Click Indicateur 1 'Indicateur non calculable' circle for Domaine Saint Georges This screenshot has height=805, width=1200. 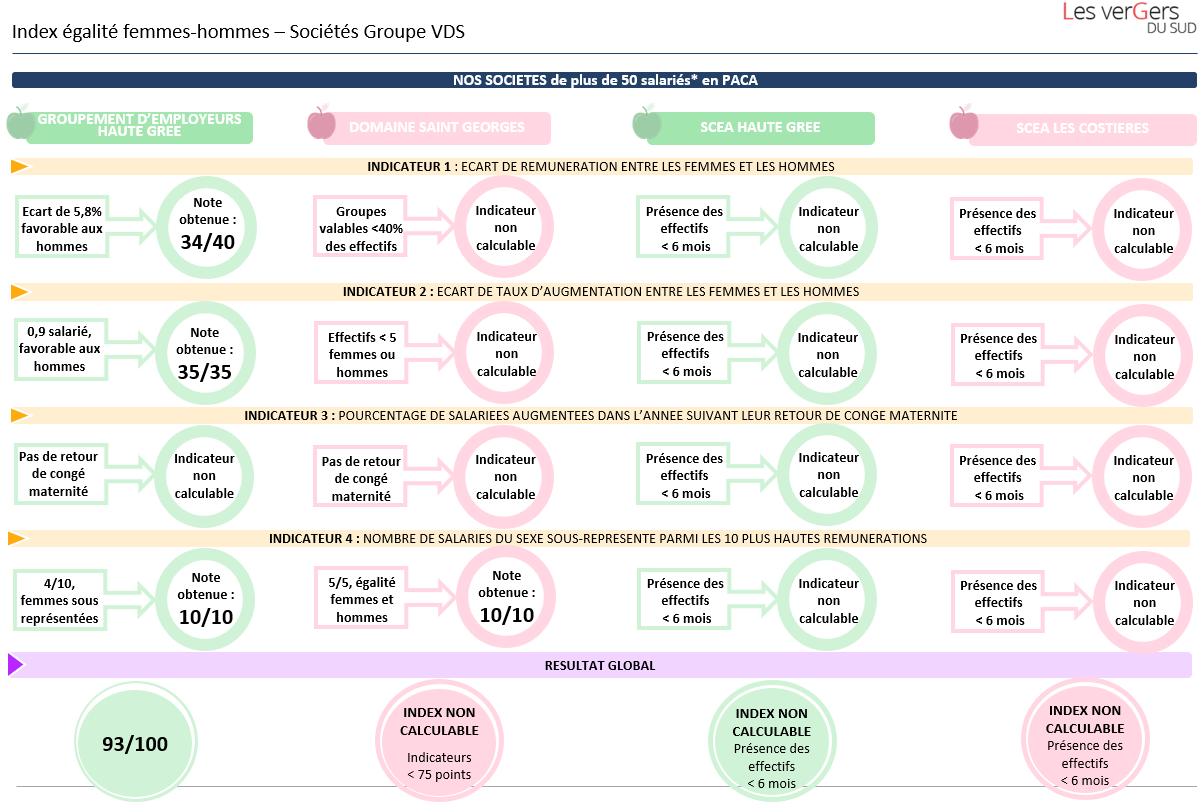(506, 228)
